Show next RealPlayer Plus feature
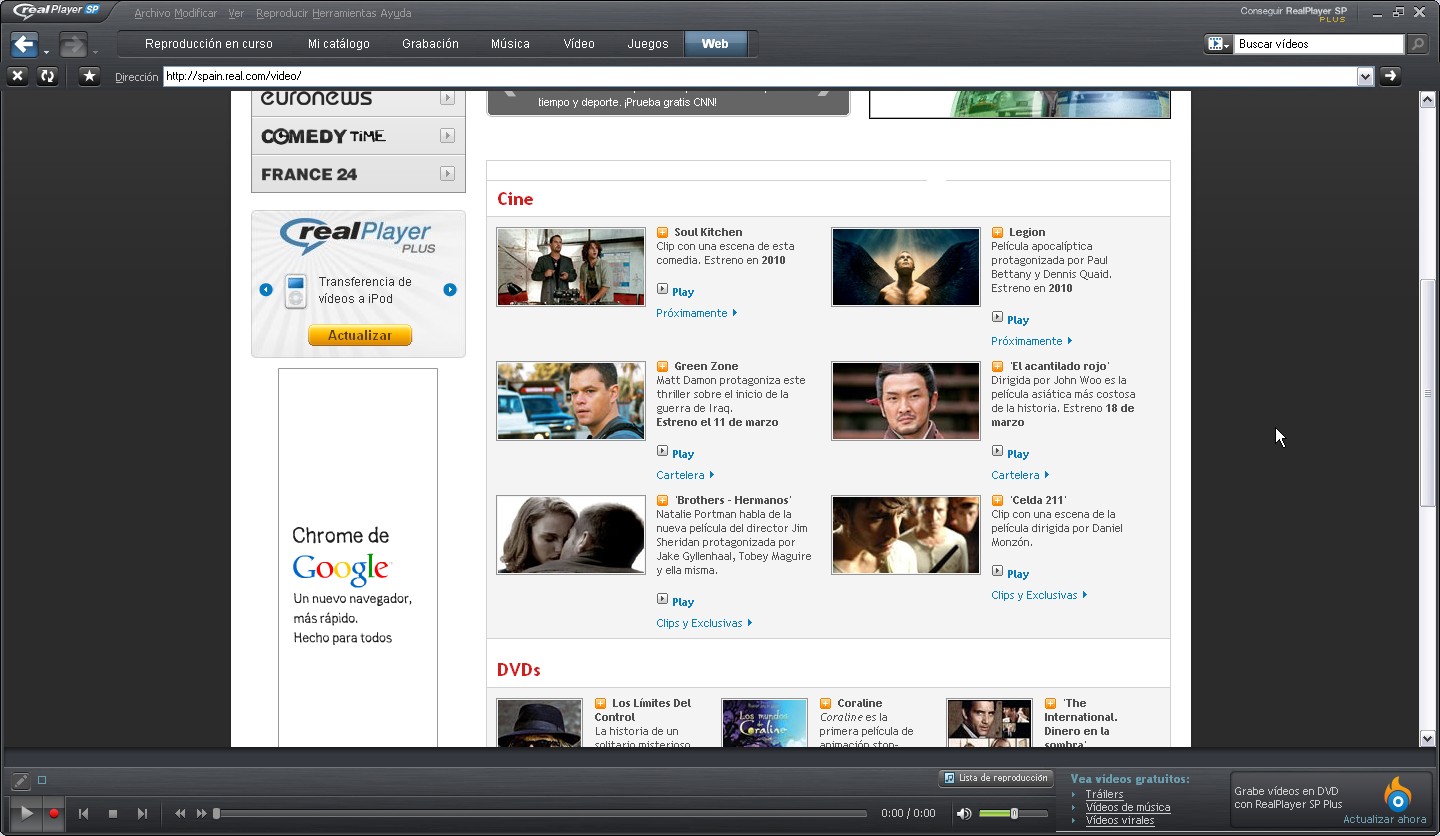1440x836 pixels. coord(450,290)
